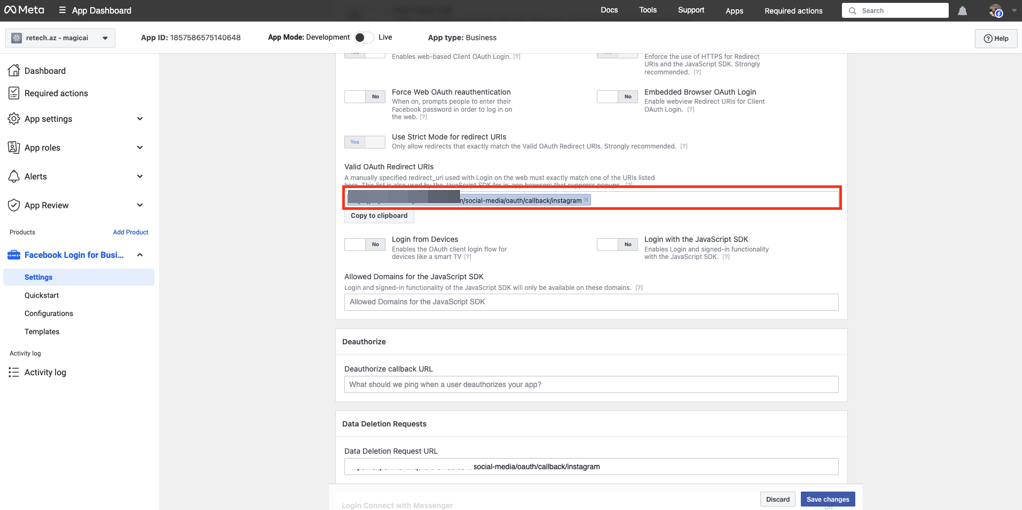The image size is (1022, 510).
Task: Open notifications bell in top bar
Action: (x=962, y=11)
